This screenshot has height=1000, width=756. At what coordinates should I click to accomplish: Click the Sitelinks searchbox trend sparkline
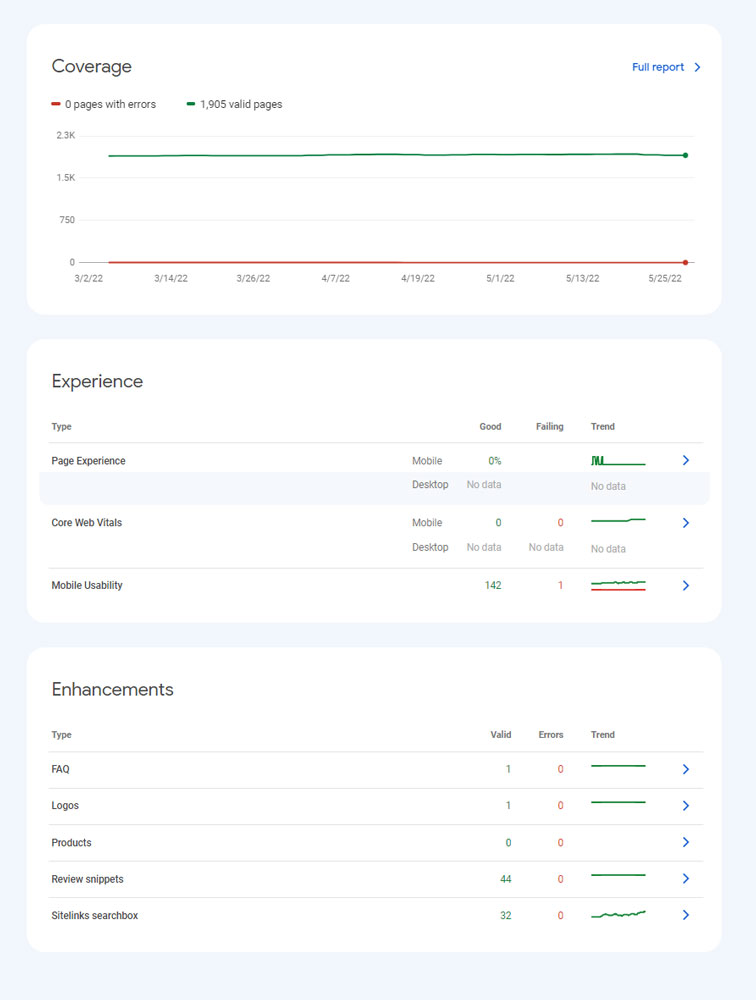[x=618, y=915]
